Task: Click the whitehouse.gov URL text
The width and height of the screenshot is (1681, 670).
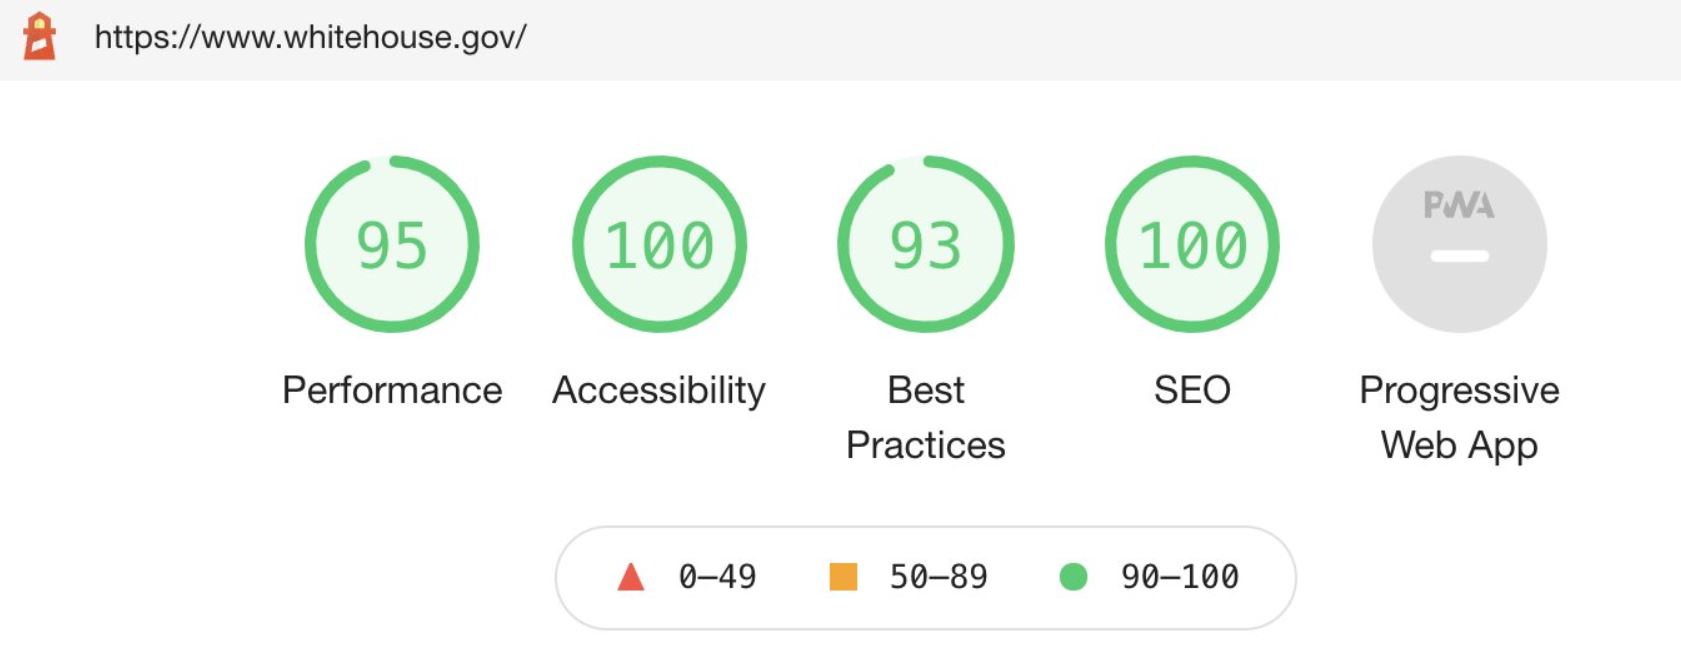Action: (310, 37)
